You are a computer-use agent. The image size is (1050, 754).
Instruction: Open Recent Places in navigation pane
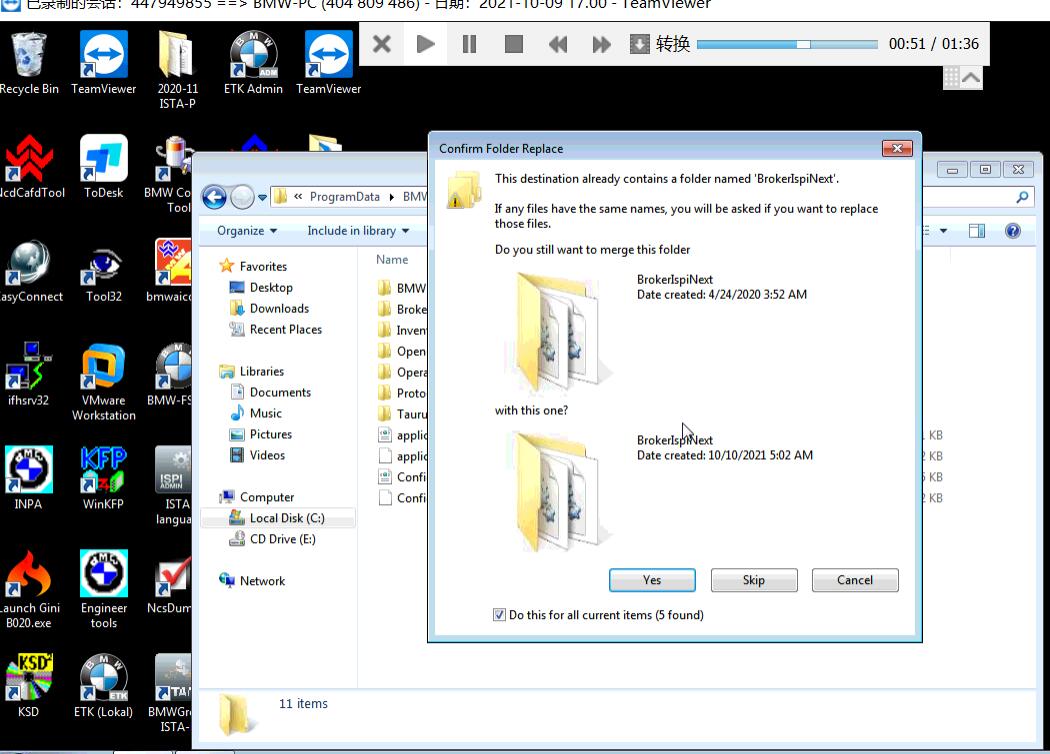285,329
